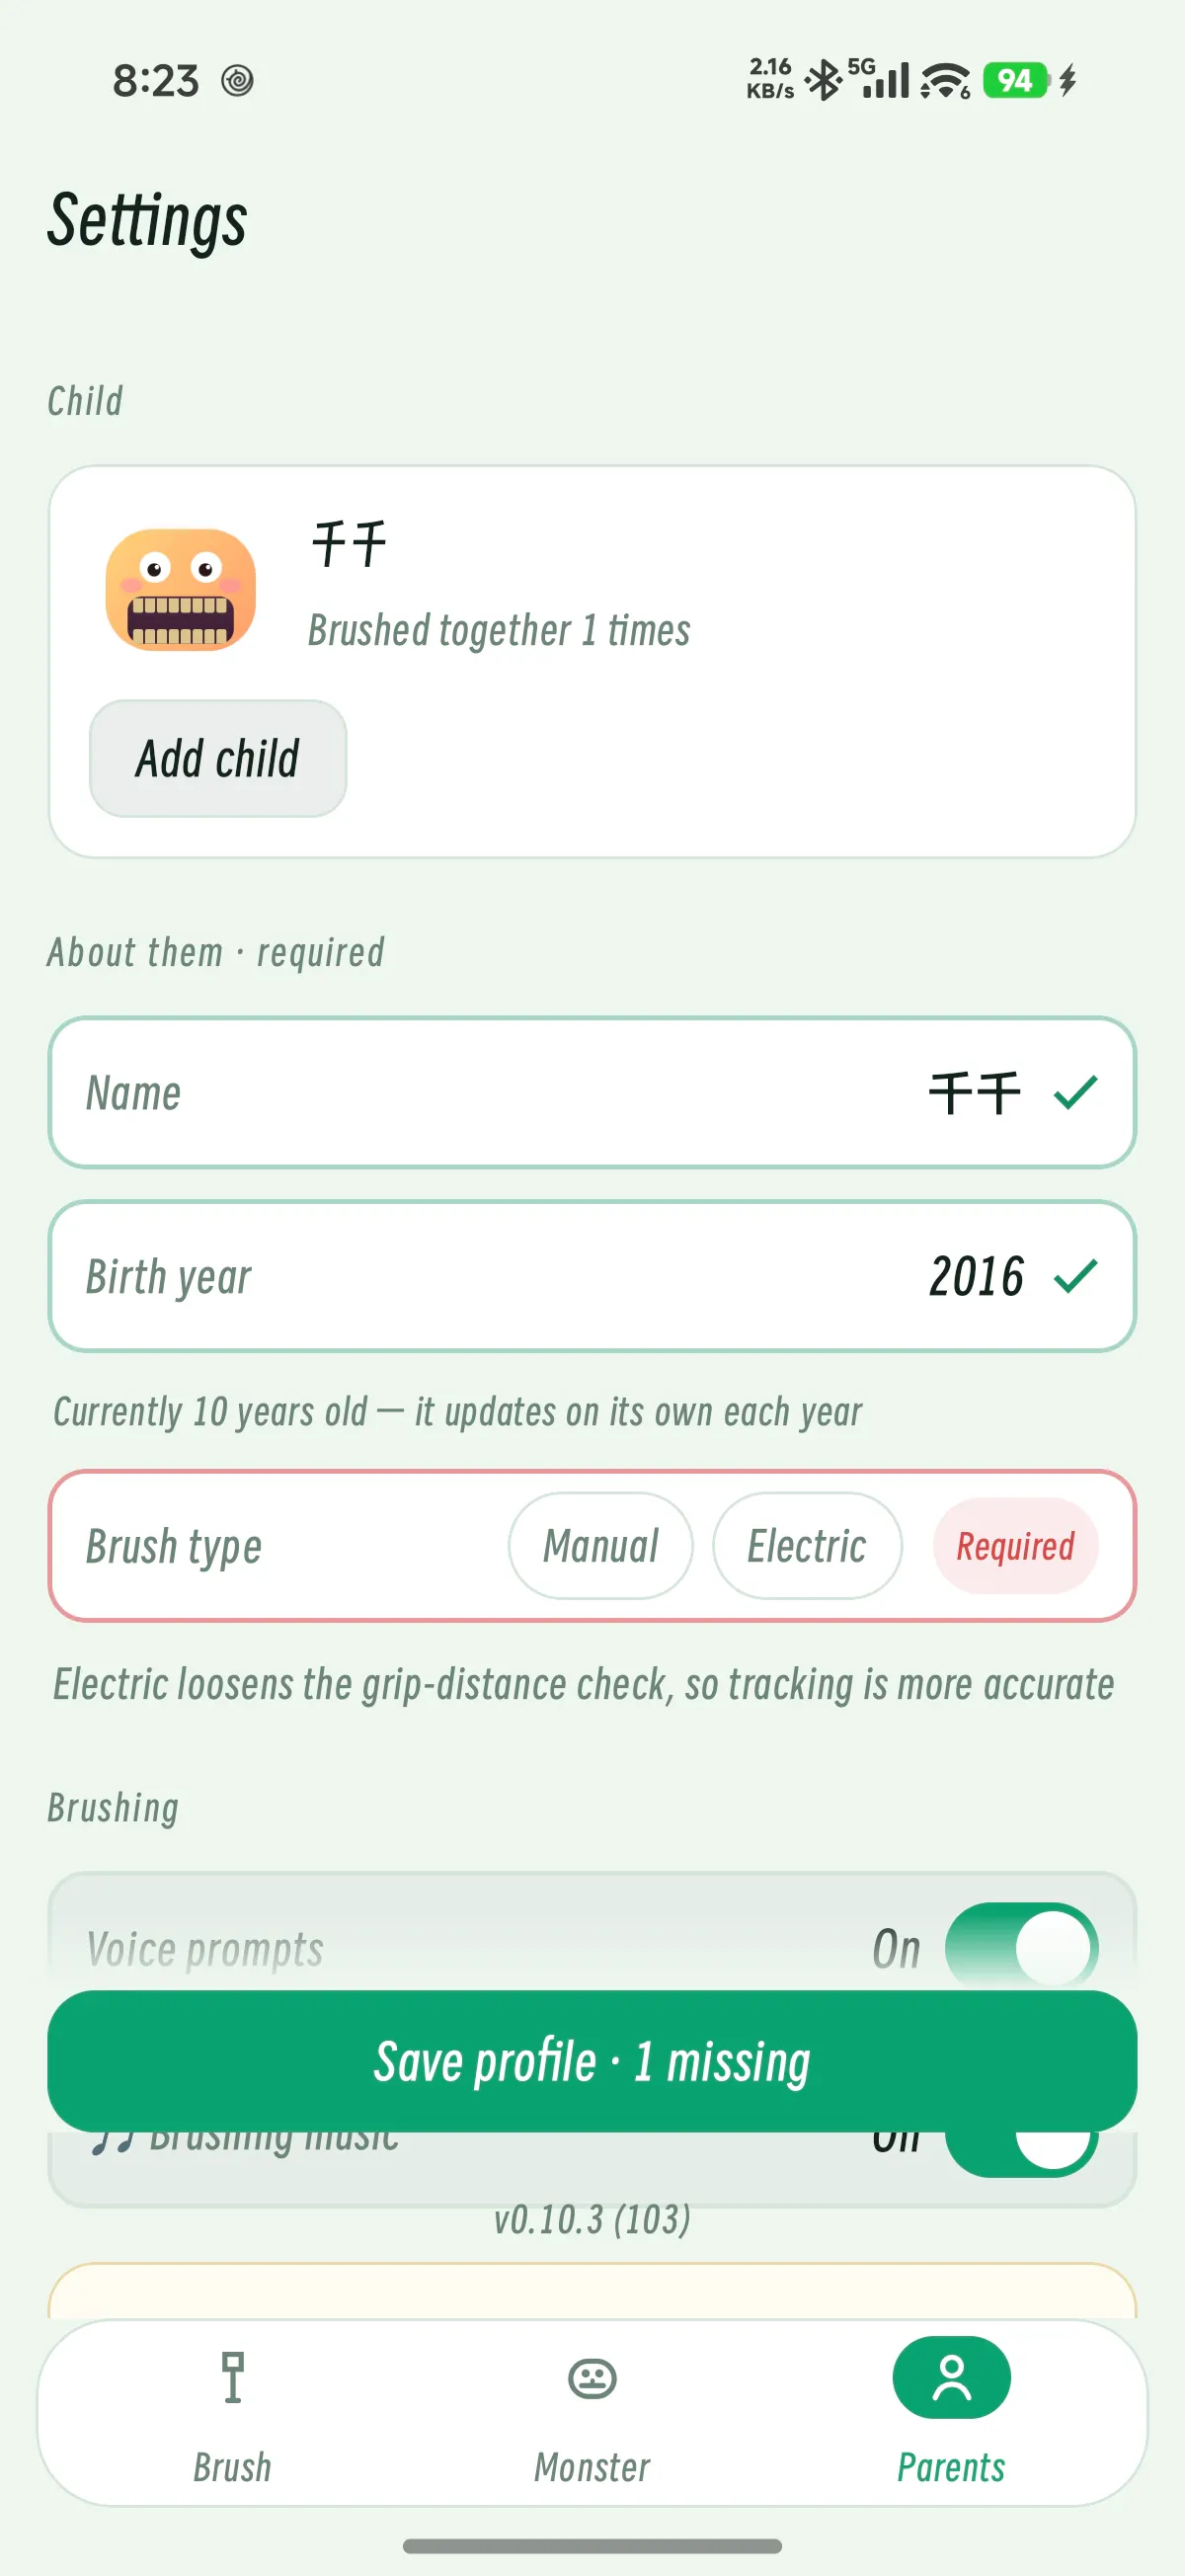
Task: Tap the battery indicator showing 94
Action: pyautogui.click(x=1015, y=80)
